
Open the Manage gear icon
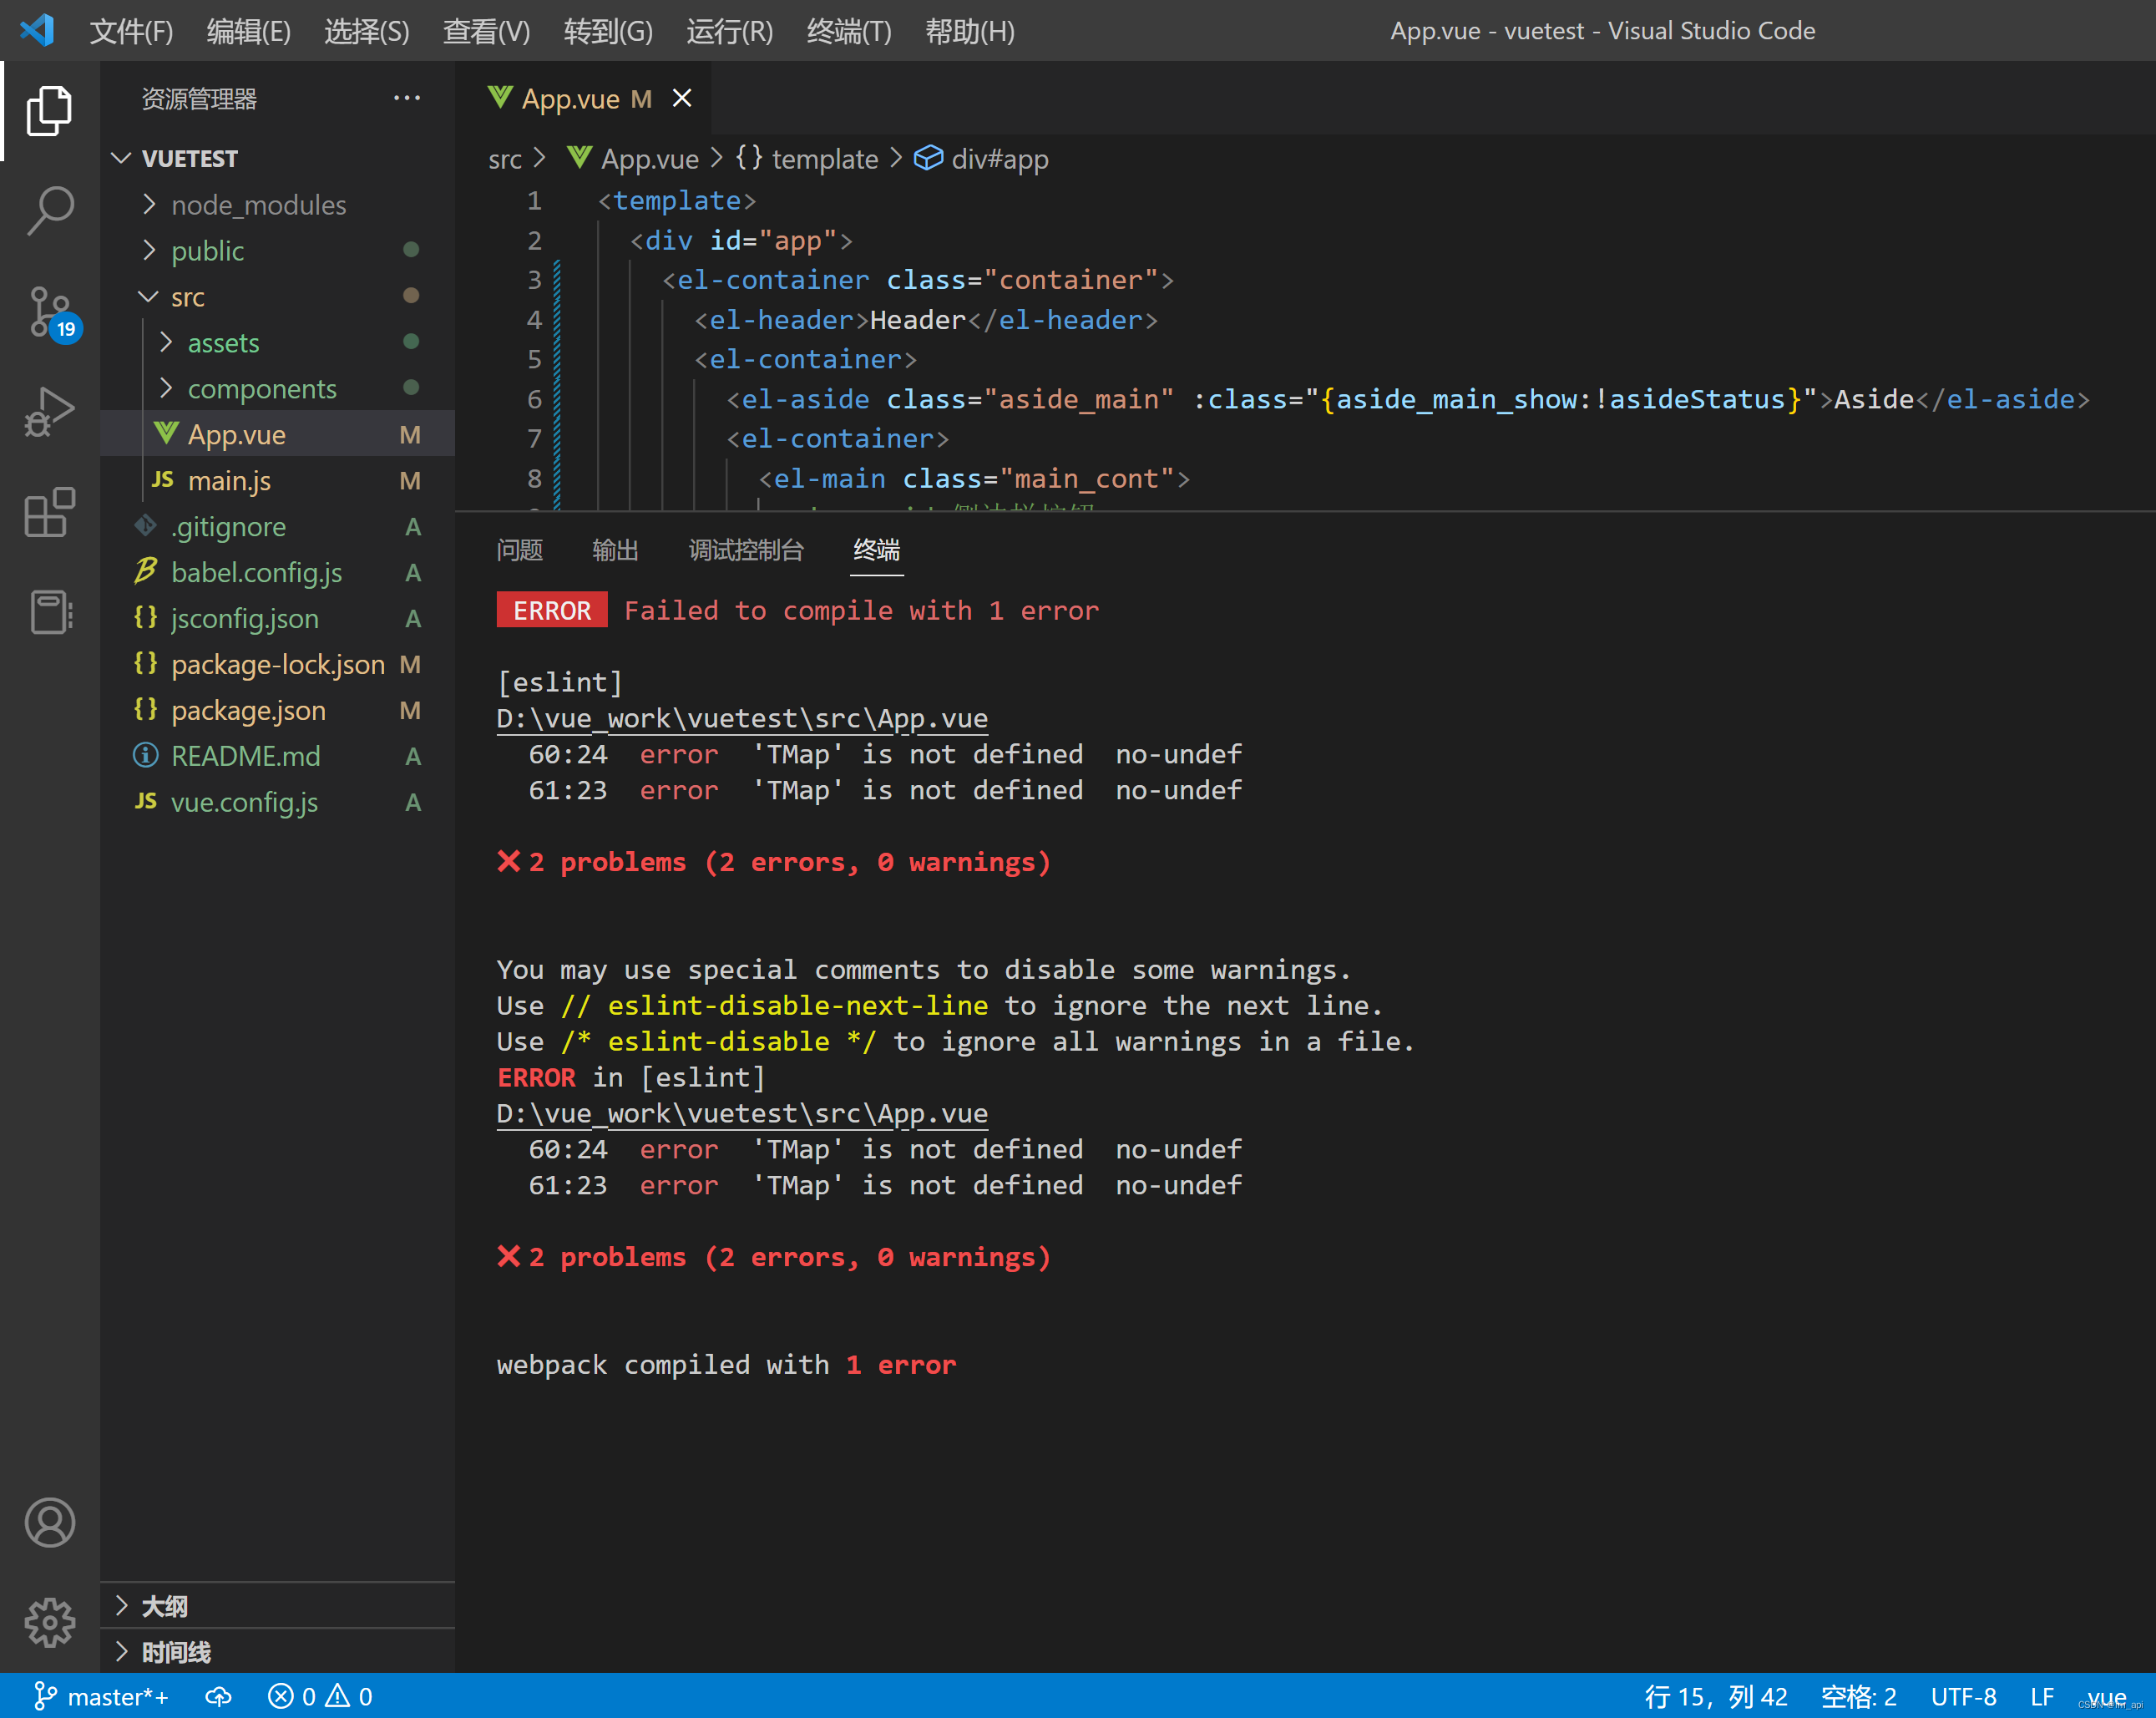tap(49, 1622)
